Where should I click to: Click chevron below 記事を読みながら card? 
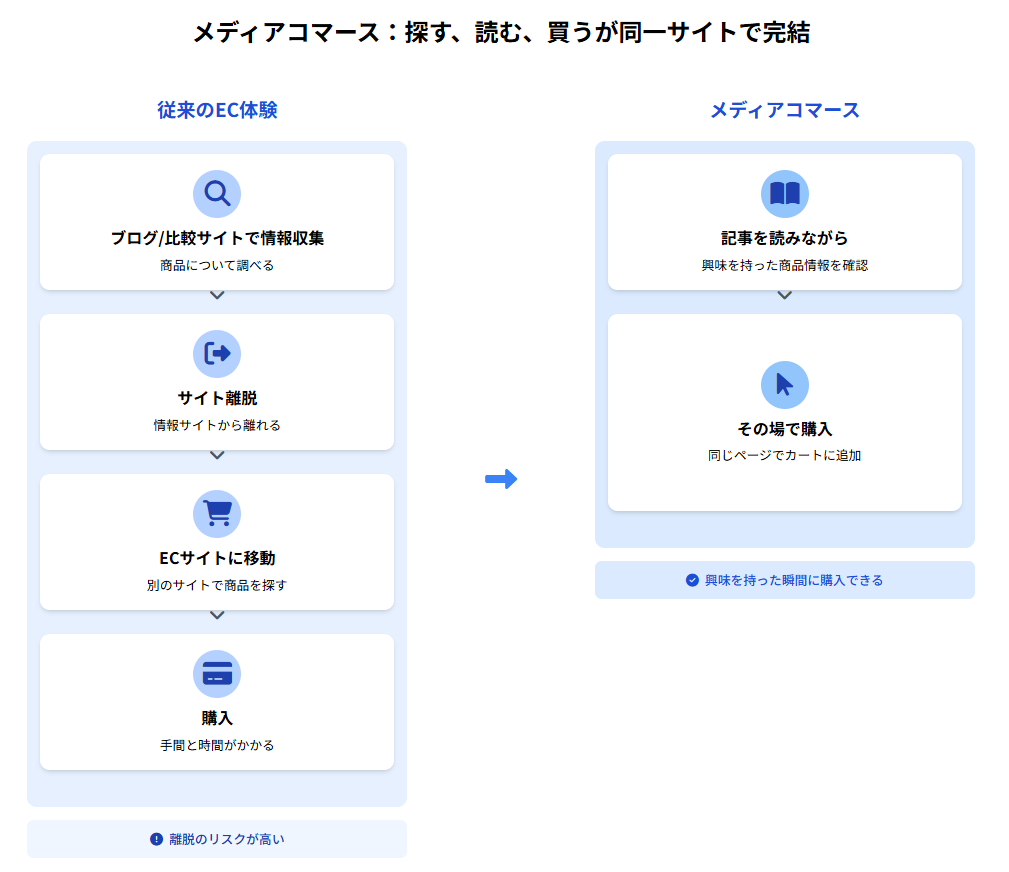(x=784, y=295)
